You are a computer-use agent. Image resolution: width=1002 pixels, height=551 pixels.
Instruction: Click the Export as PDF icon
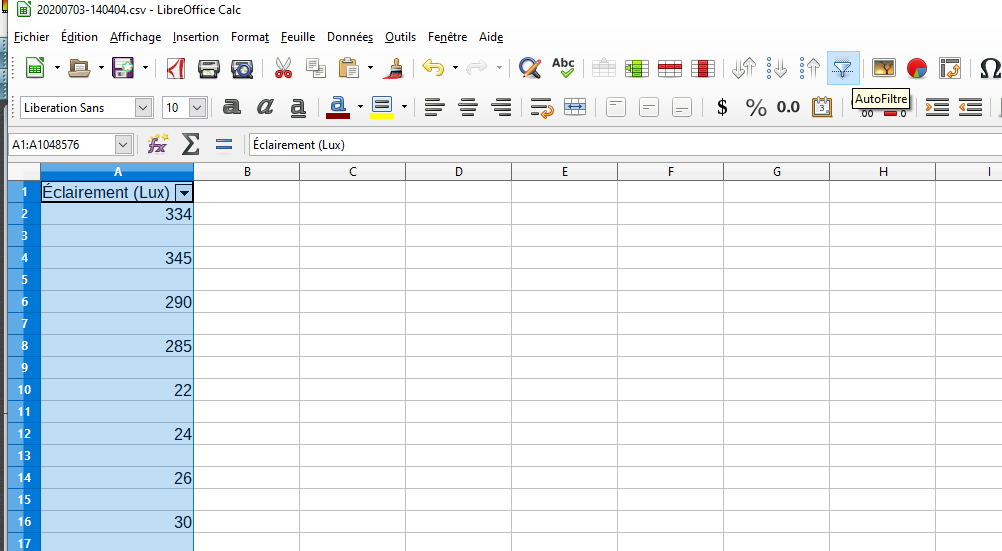coord(176,68)
